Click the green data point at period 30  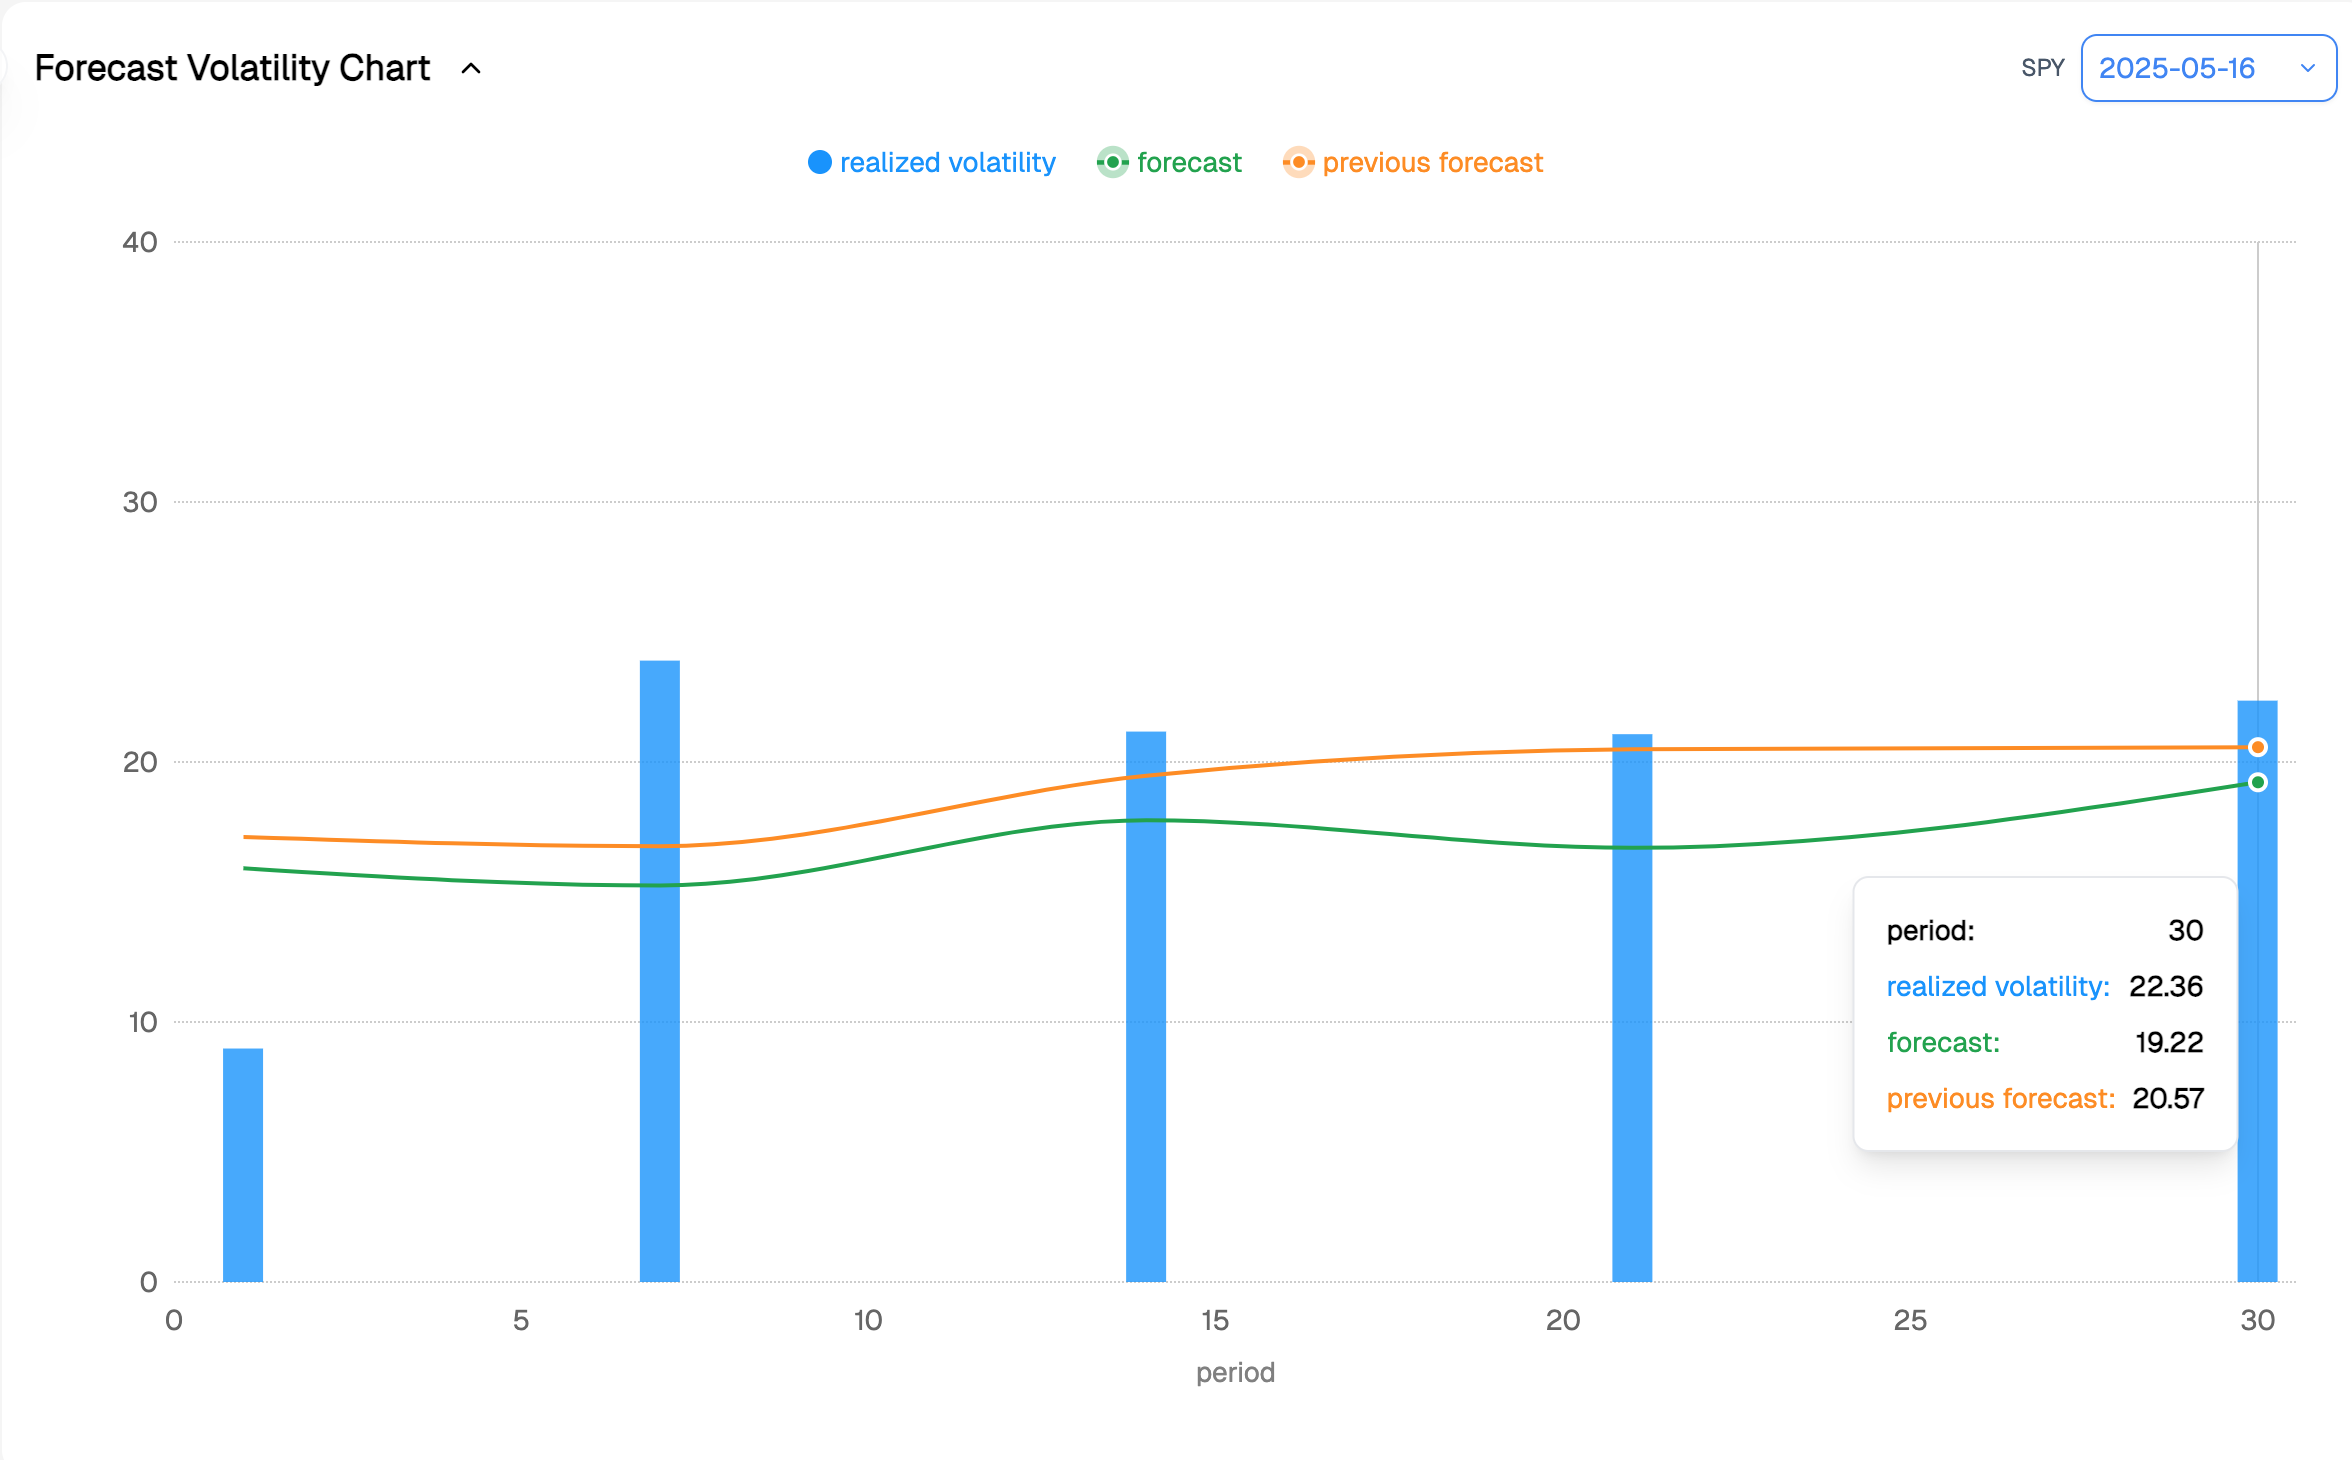(2257, 782)
